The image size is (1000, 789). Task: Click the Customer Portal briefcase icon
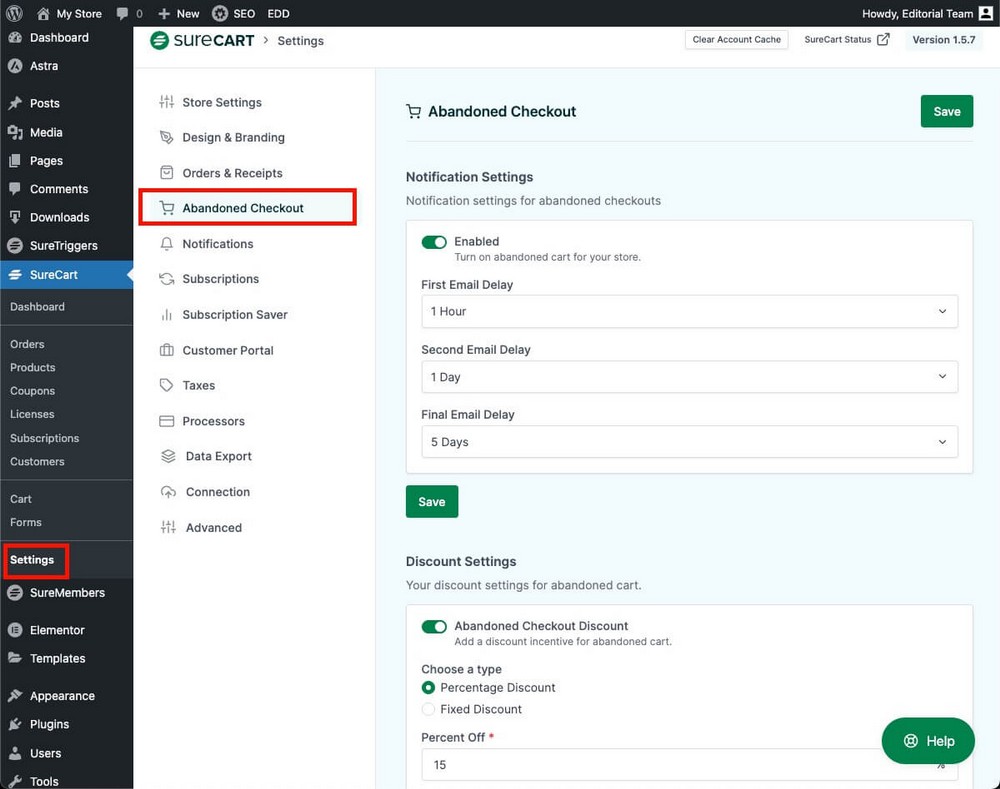(x=167, y=351)
